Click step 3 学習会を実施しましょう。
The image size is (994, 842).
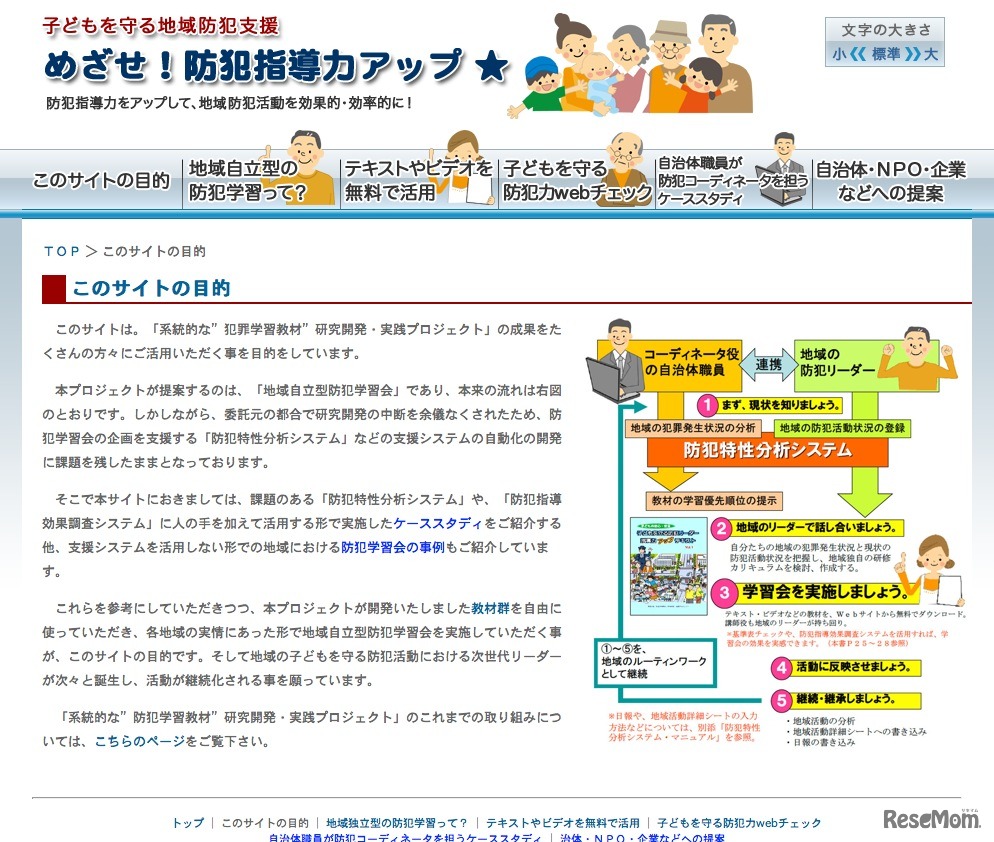point(817,592)
